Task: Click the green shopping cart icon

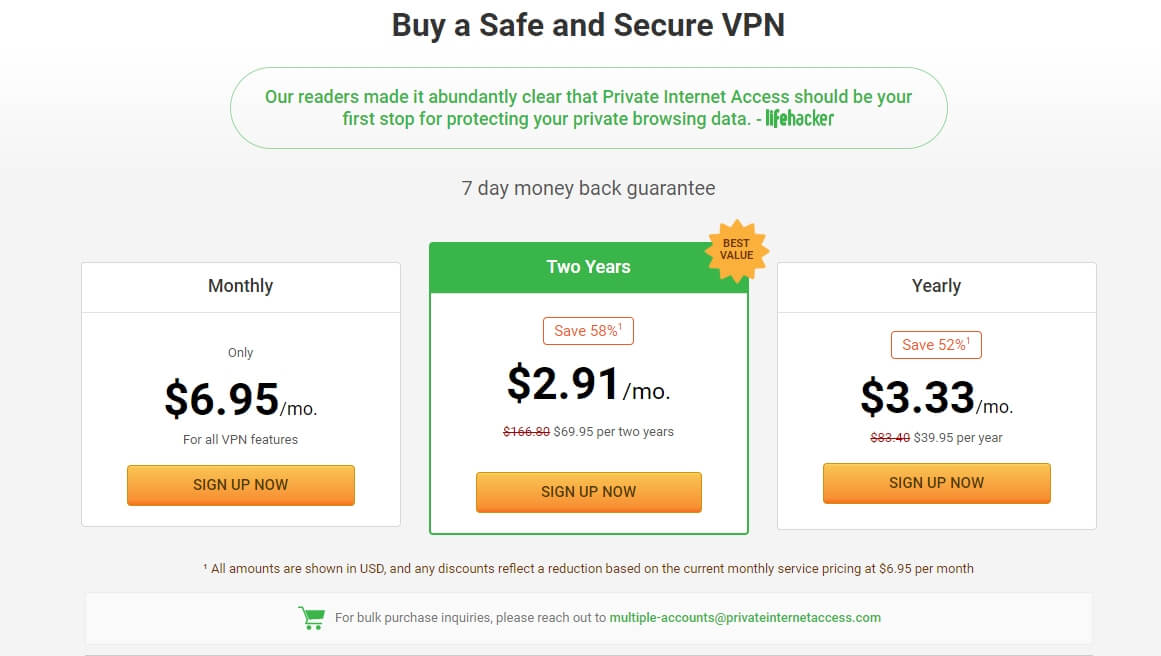Action: 312,617
